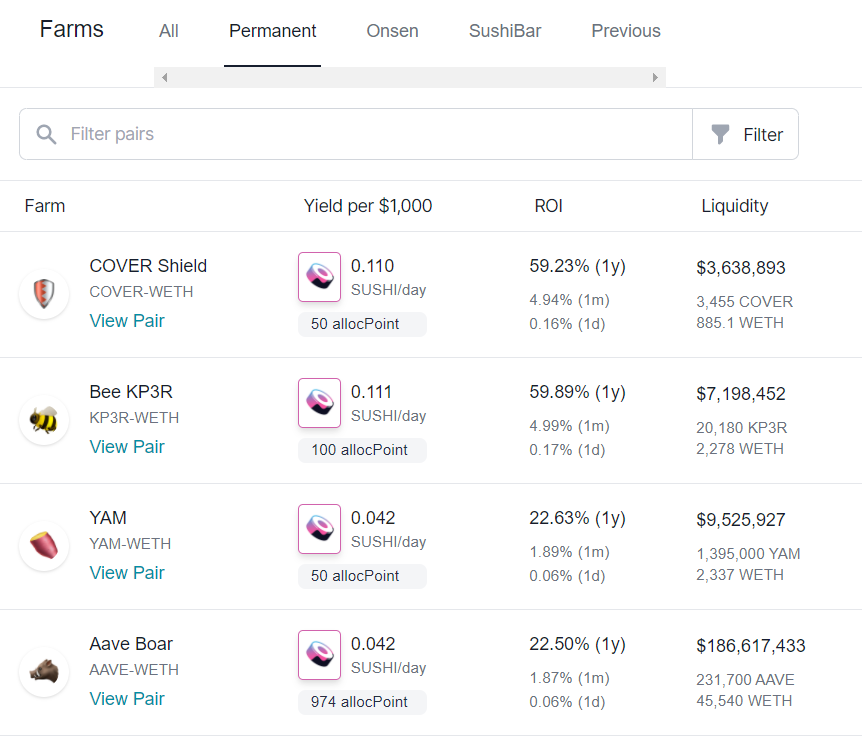View Pair for AAVE-WETH

pyautogui.click(x=127, y=699)
